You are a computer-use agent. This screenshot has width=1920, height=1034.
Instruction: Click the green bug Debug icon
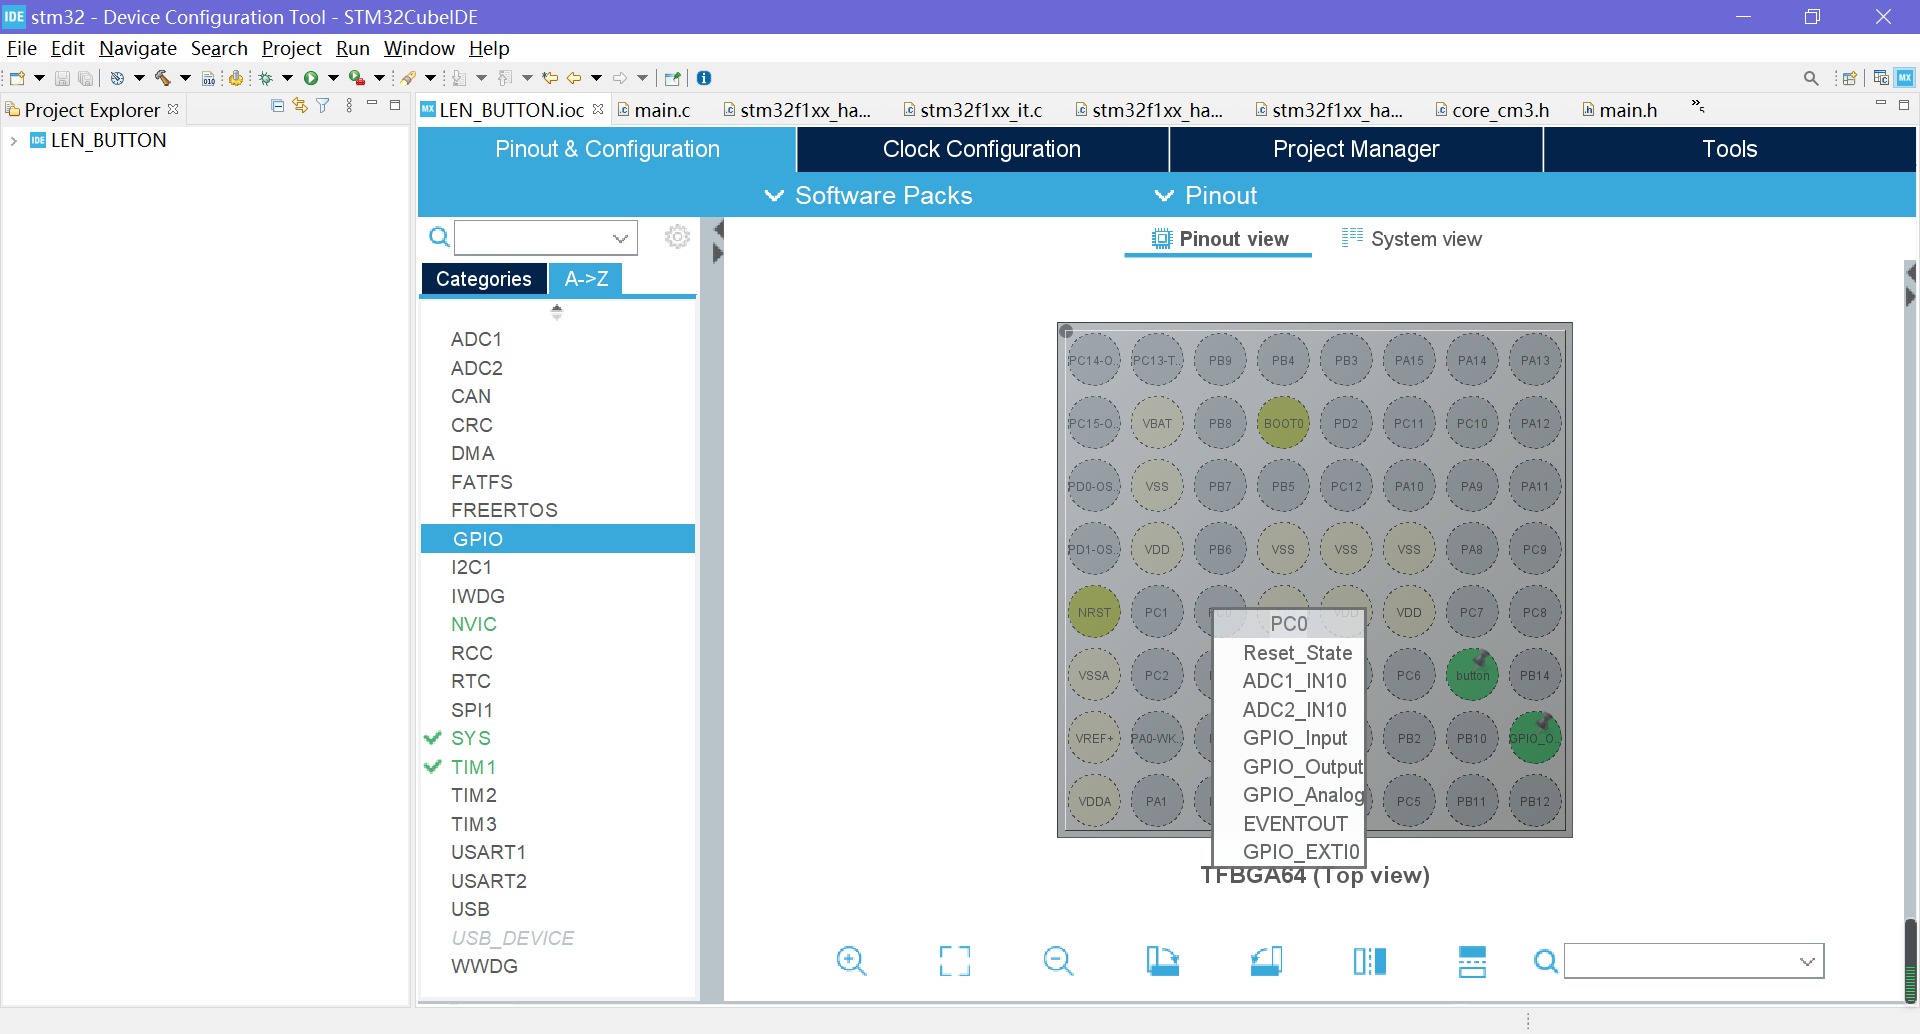click(266, 78)
